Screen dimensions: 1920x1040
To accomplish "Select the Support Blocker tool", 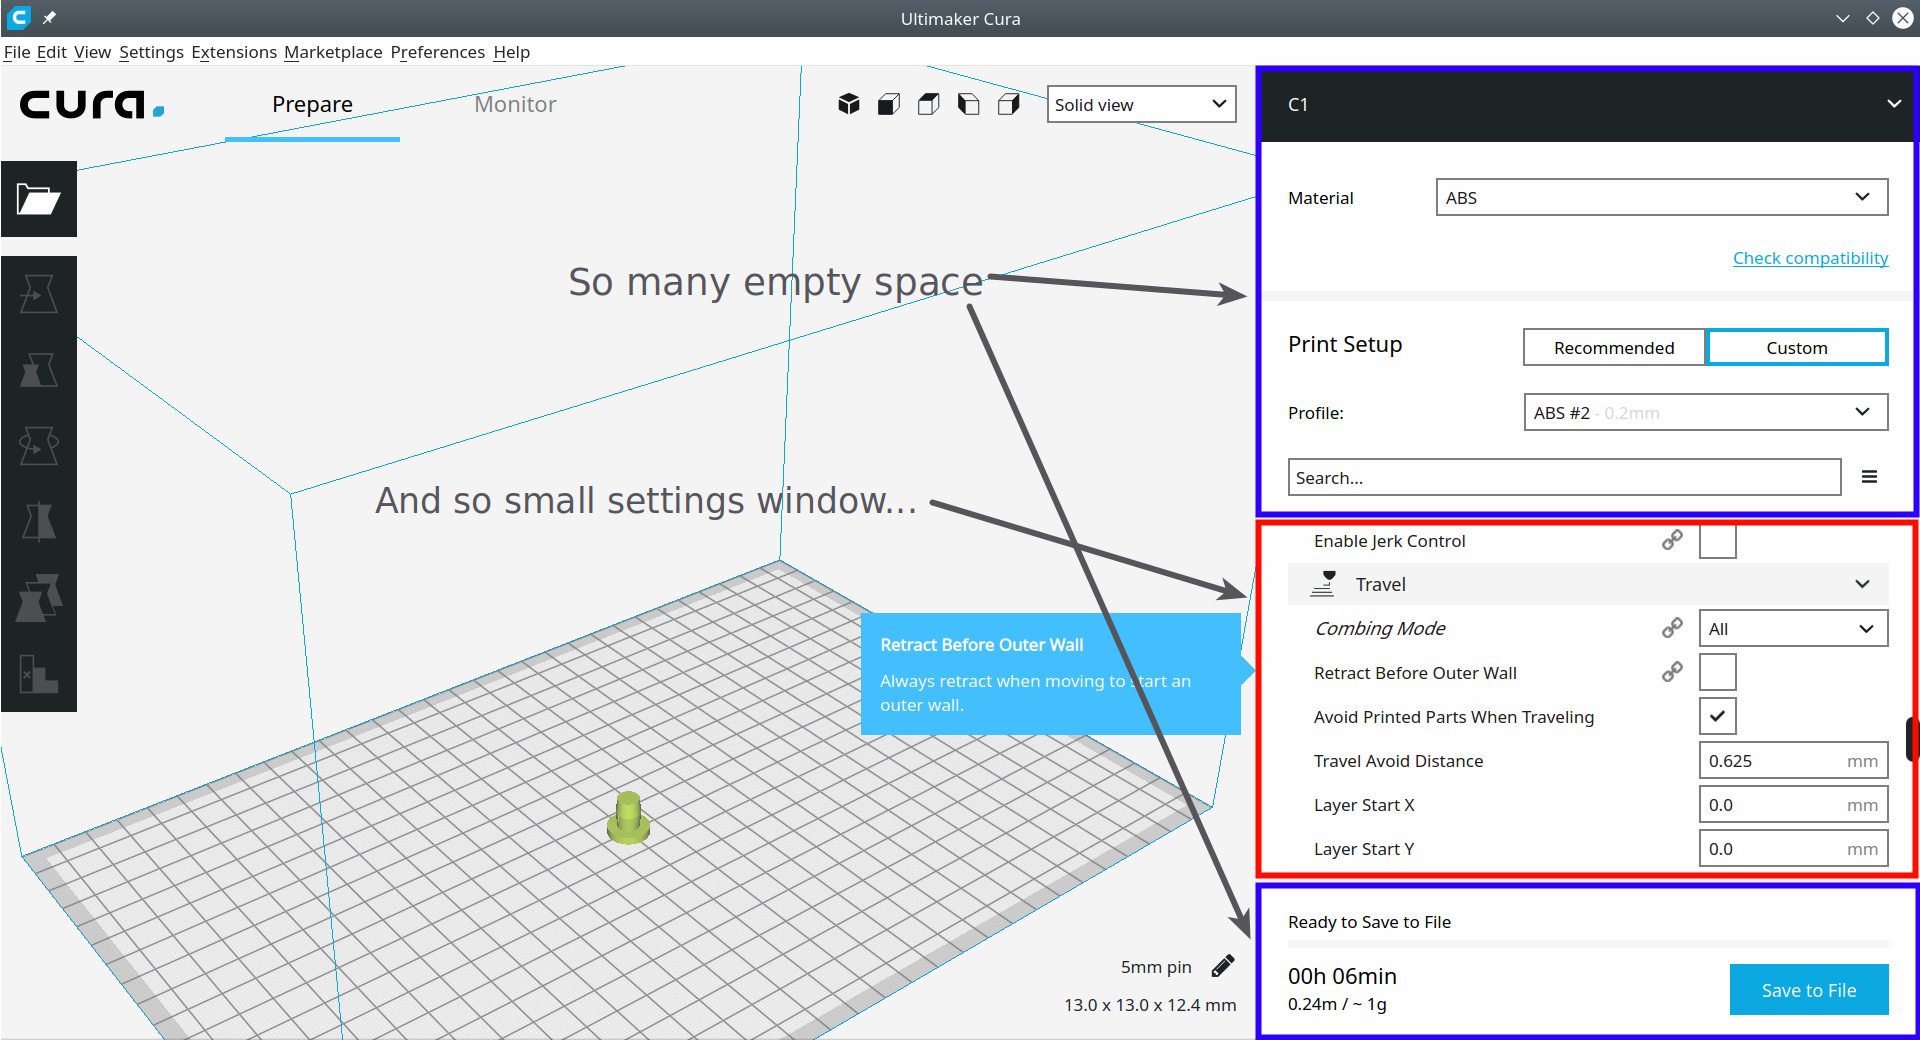I will 39,674.
